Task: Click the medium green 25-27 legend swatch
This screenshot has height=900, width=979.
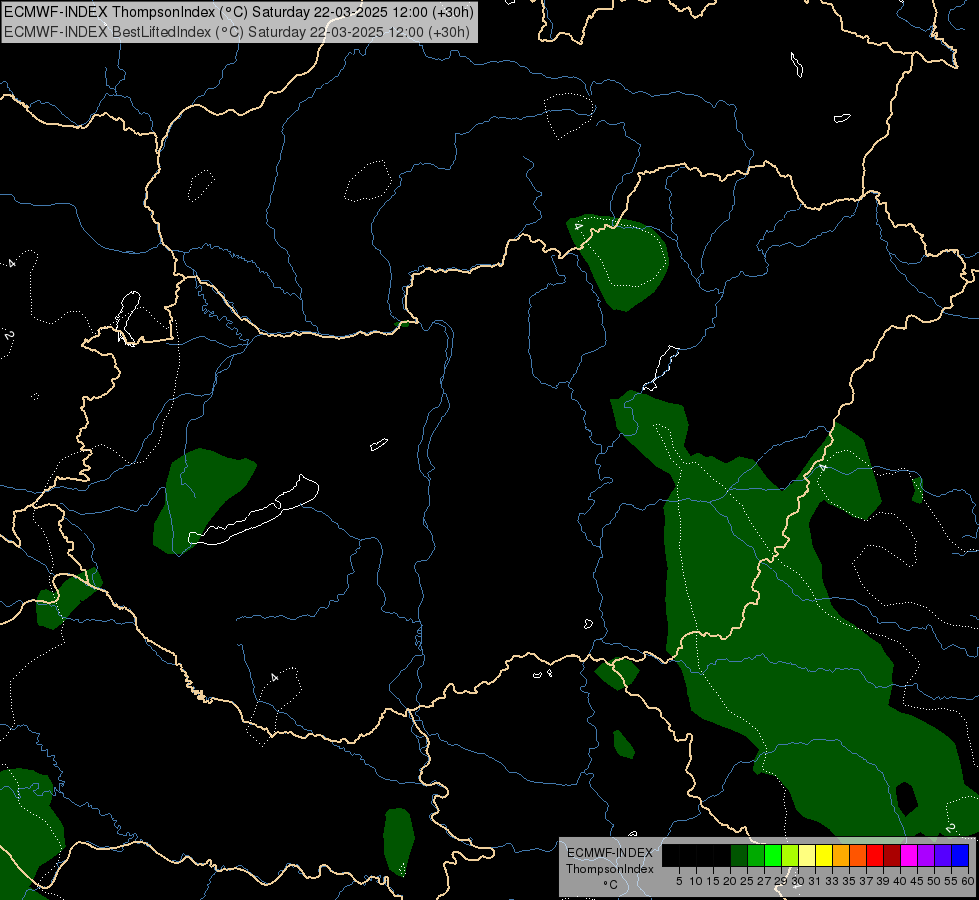Action: [x=756, y=855]
